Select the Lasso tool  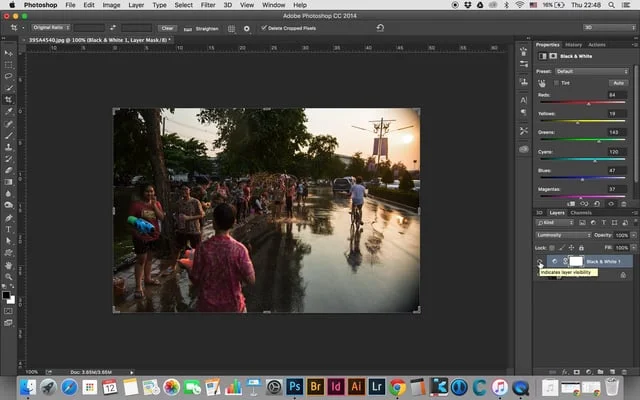9,76
